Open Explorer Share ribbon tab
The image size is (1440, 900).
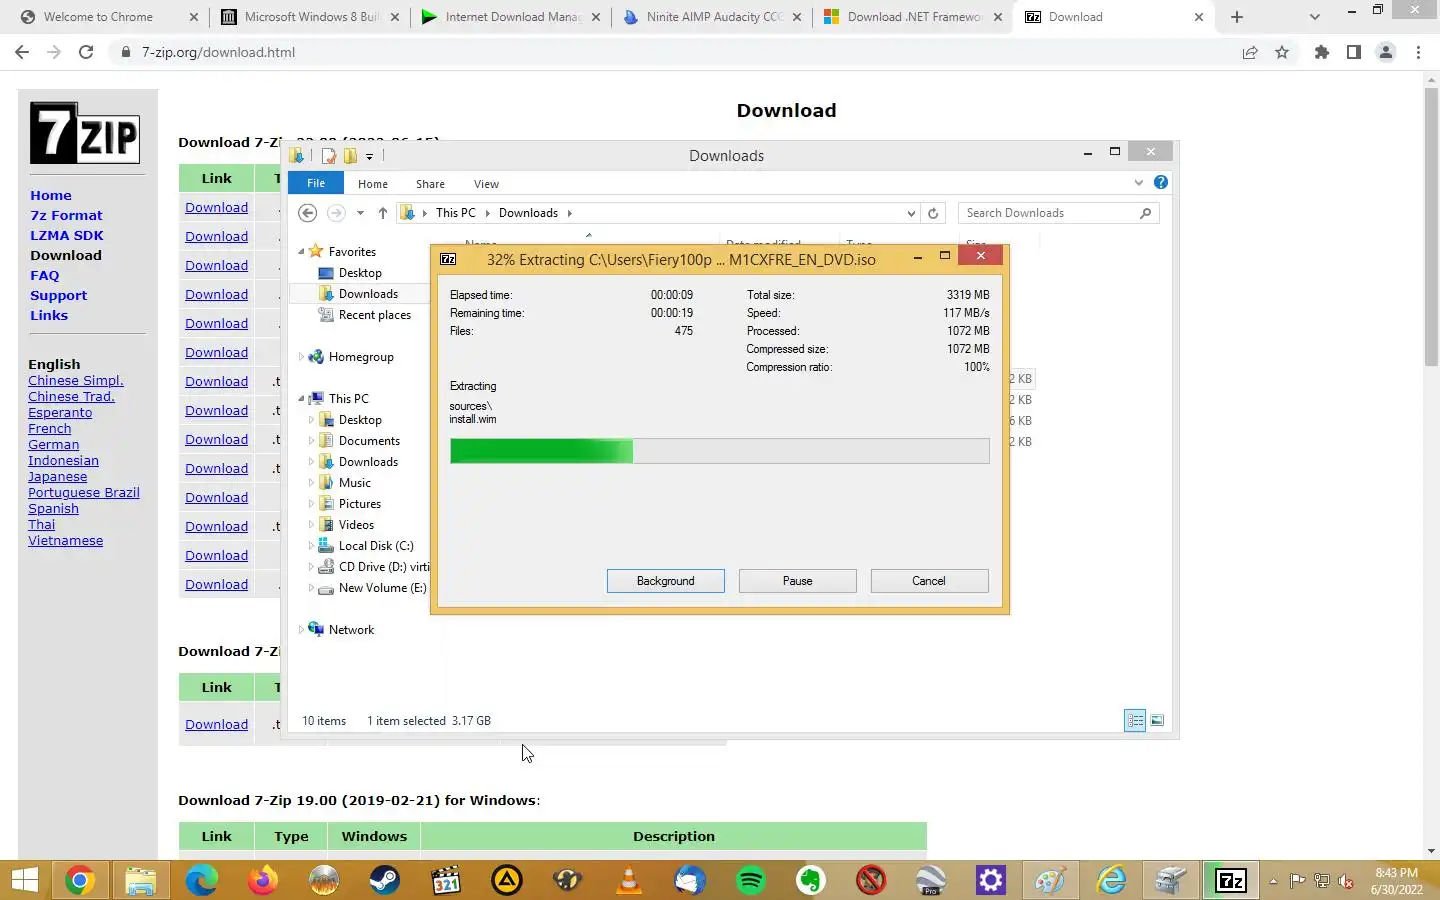coord(430,184)
